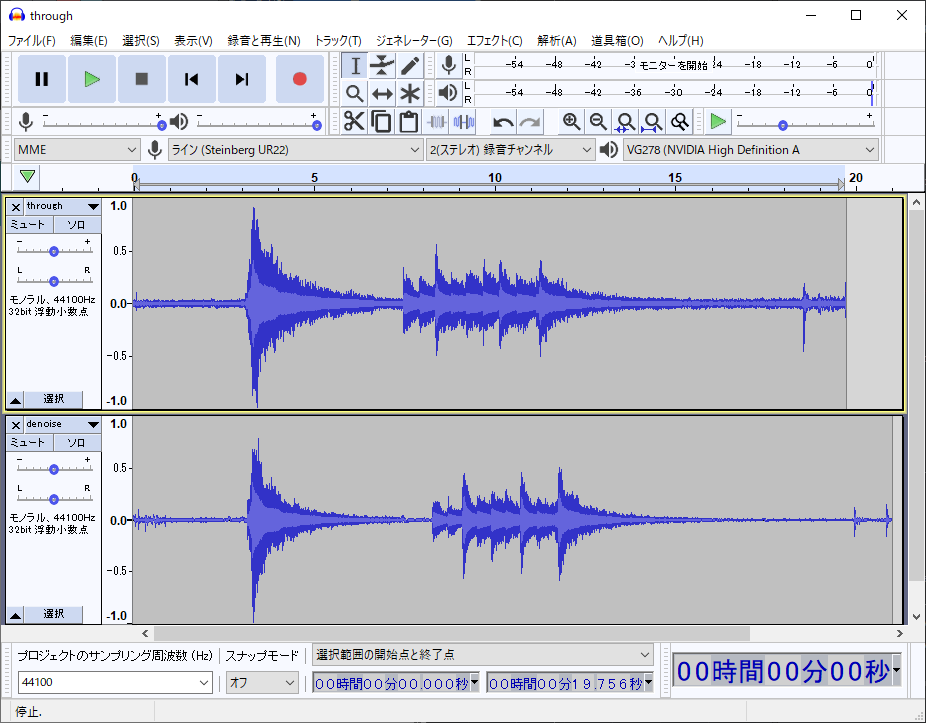
Task: Solo the denoise track
Action: pos(77,442)
